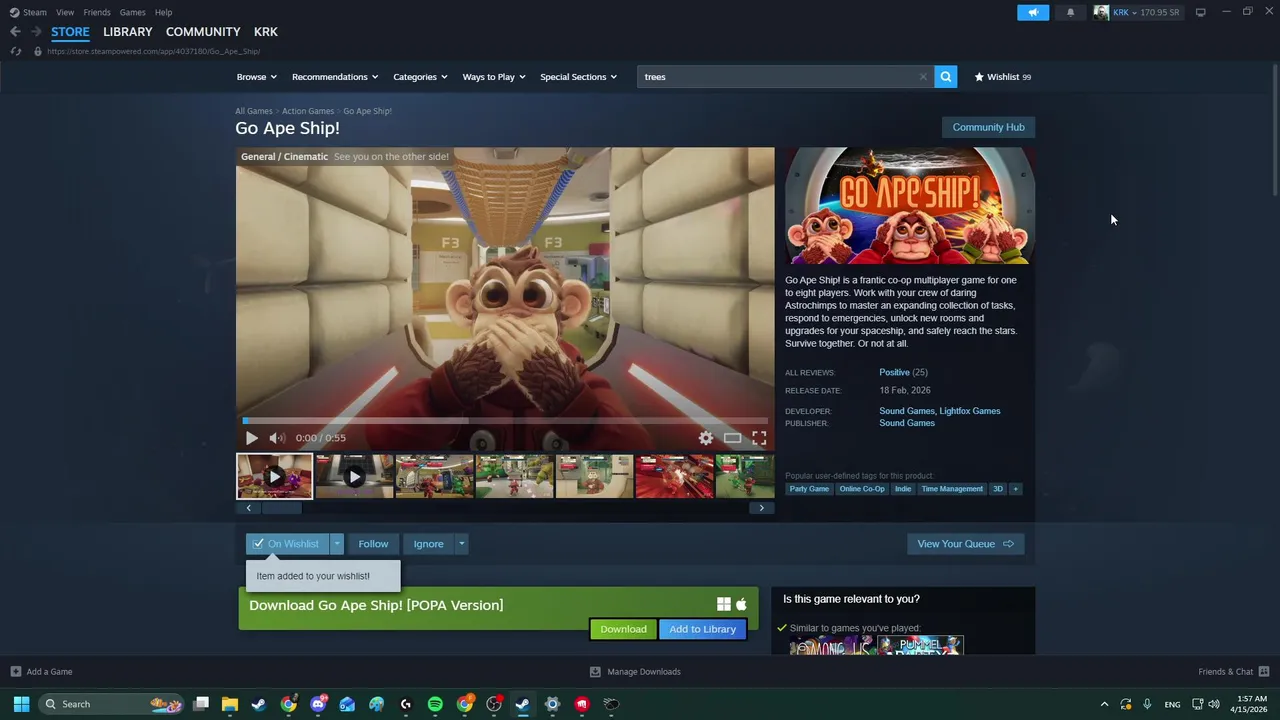1280x720 pixels.
Task: Play the trailer video
Action: click(x=251, y=438)
